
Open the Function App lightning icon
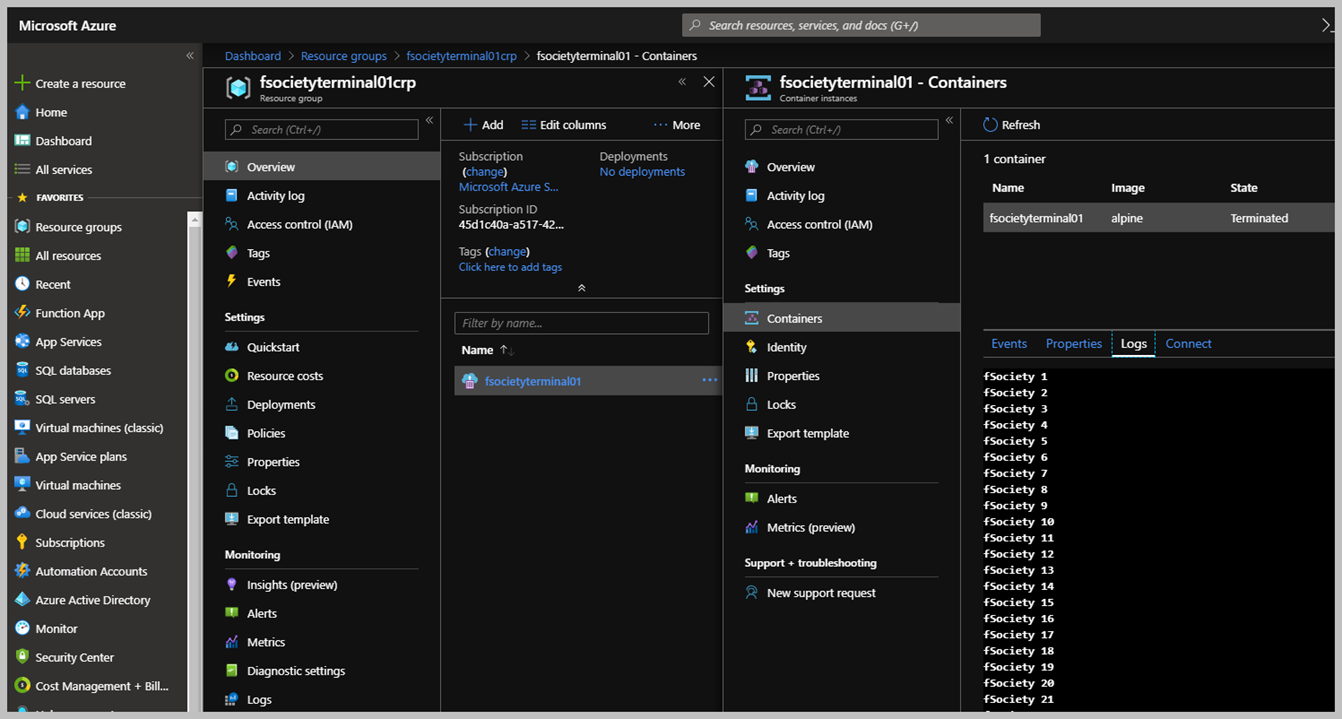click(x=22, y=313)
